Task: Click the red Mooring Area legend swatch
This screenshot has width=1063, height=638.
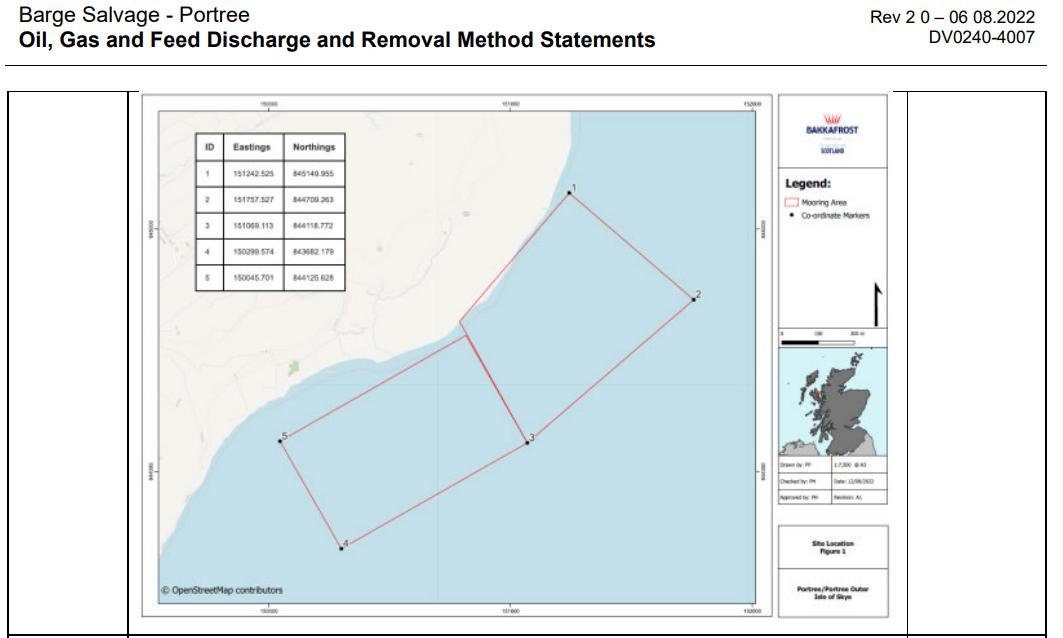Action: 792,203
